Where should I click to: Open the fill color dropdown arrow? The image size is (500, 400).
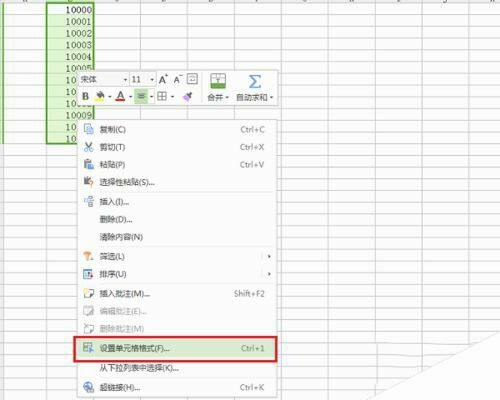pos(110,97)
